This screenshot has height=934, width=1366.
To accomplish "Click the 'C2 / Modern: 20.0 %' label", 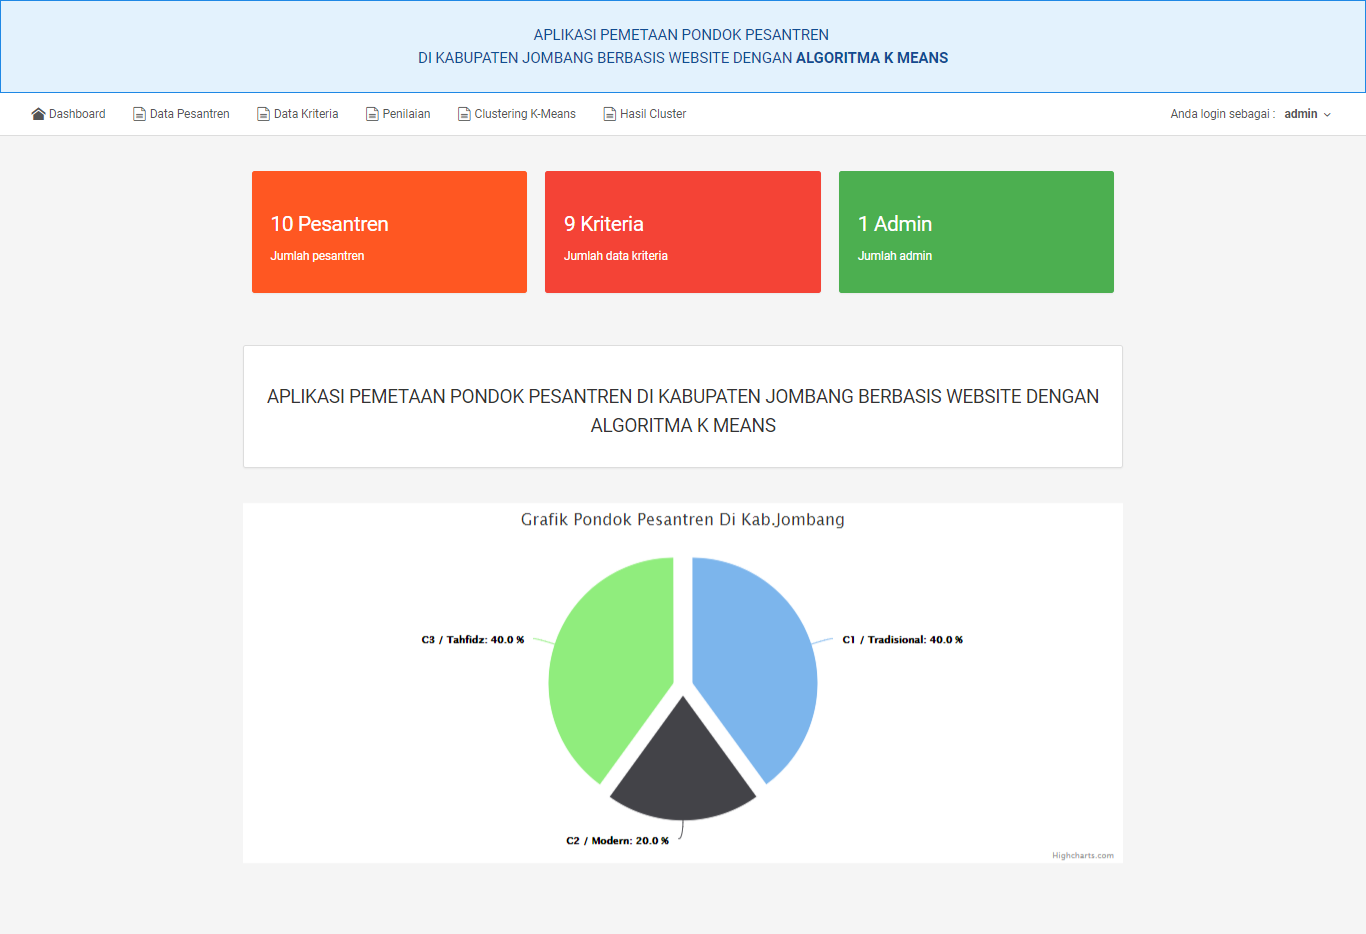I will (617, 841).
